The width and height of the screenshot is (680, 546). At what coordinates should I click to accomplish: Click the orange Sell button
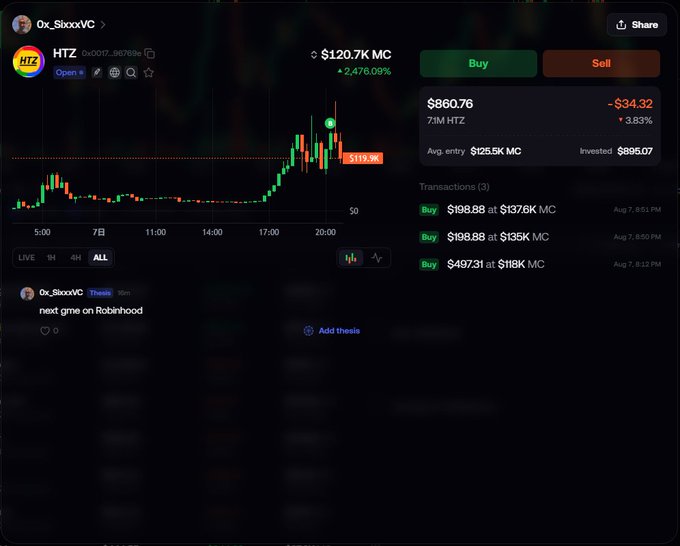point(601,63)
